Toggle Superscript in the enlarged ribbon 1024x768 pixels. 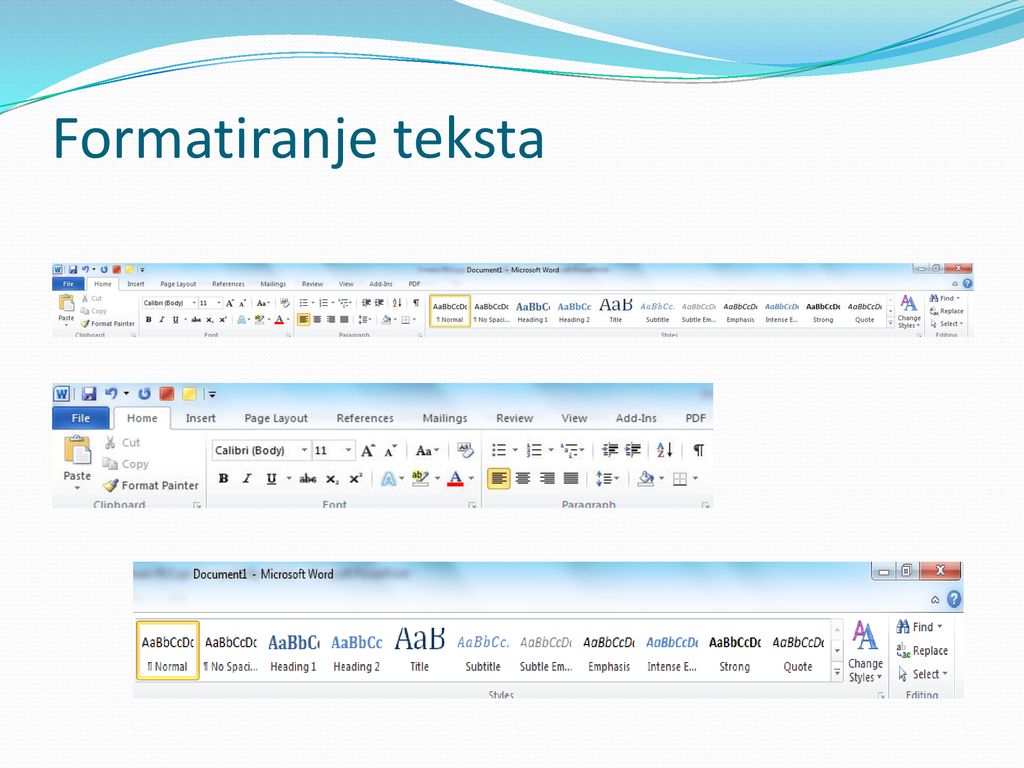point(355,479)
